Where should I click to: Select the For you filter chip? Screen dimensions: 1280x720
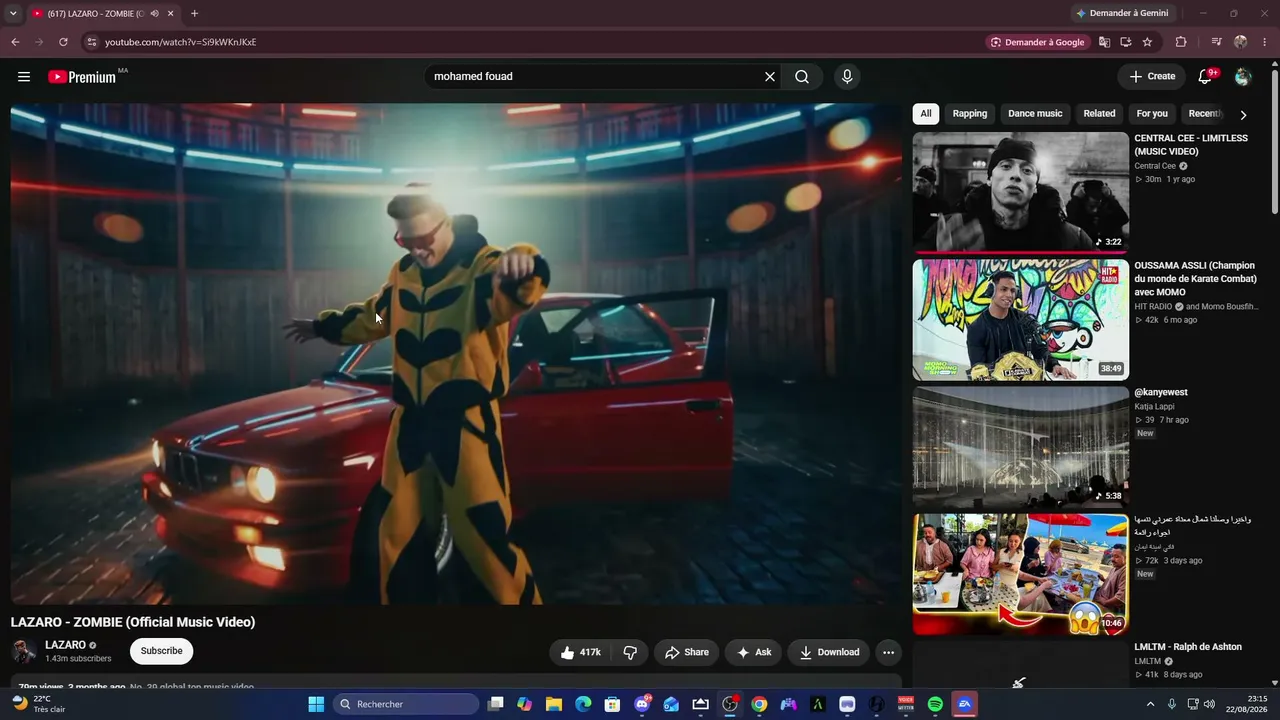(1152, 114)
